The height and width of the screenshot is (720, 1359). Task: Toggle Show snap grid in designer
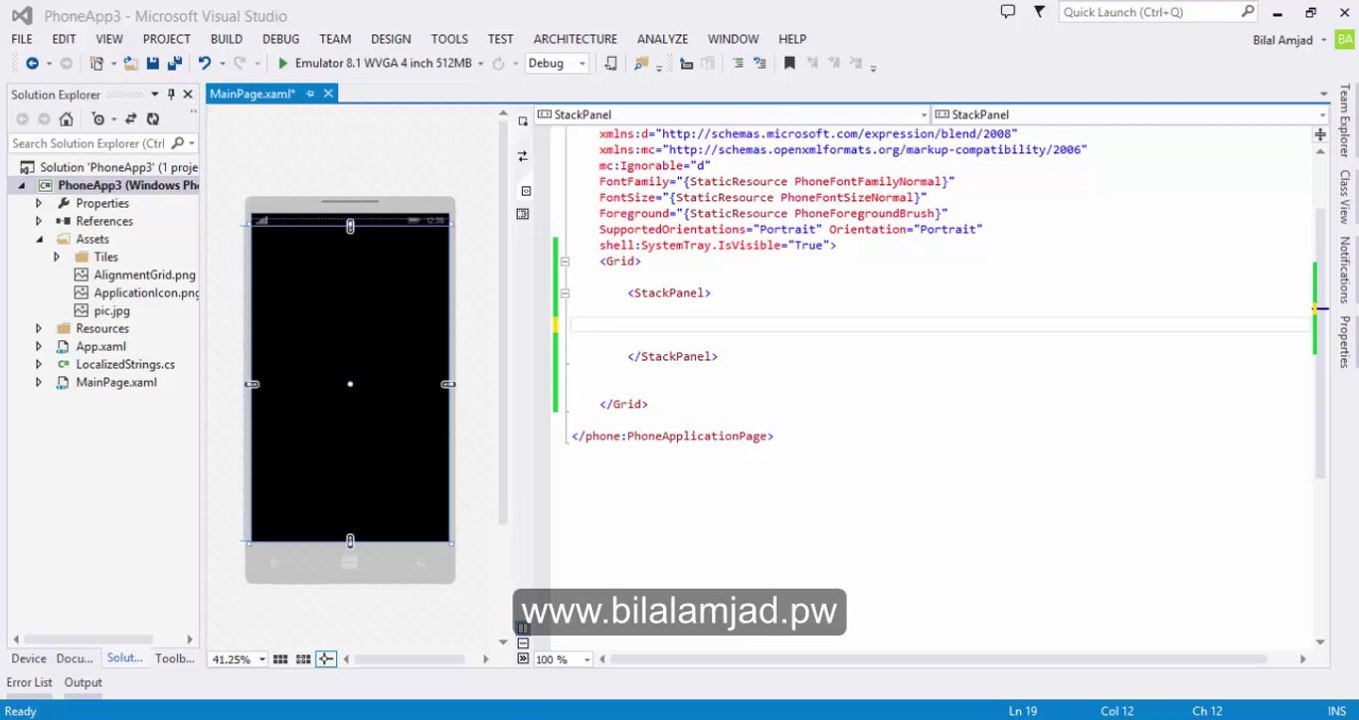coord(280,659)
